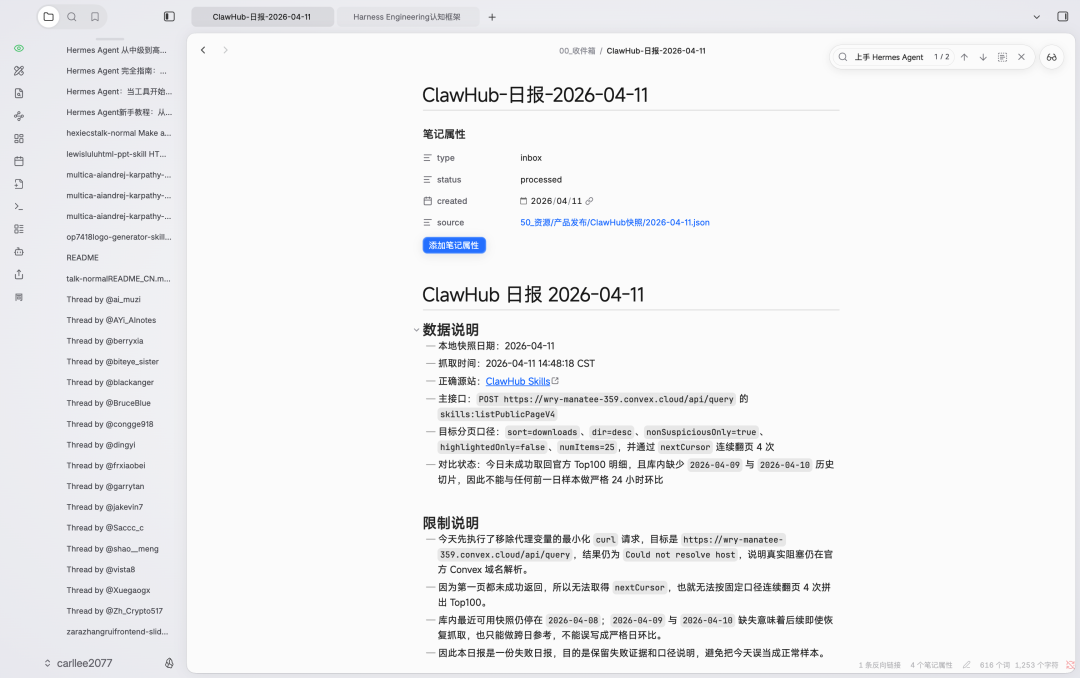The width and height of the screenshot is (1080, 678).
Task: Click the pencil-ruler ribbon icon
Action: point(19,71)
